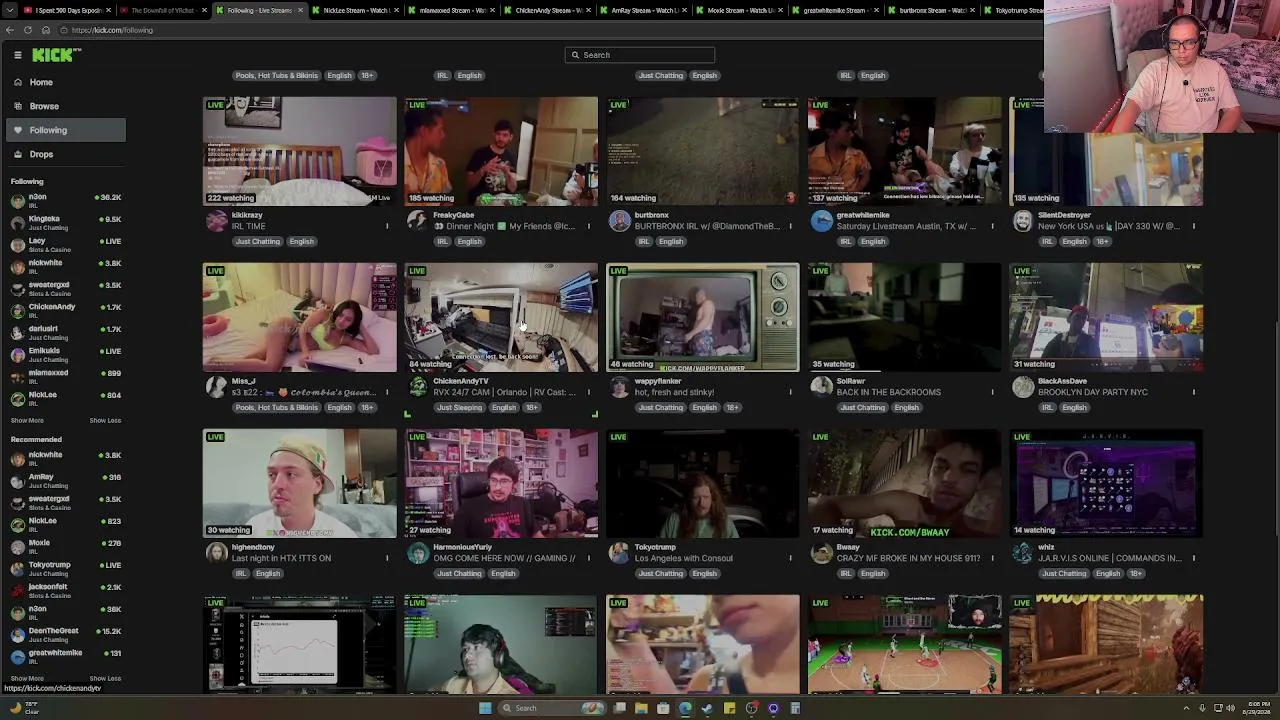Open options menu for BlackAssDave's stream
Screen dimensions: 1280x720
click(1193, 392)
